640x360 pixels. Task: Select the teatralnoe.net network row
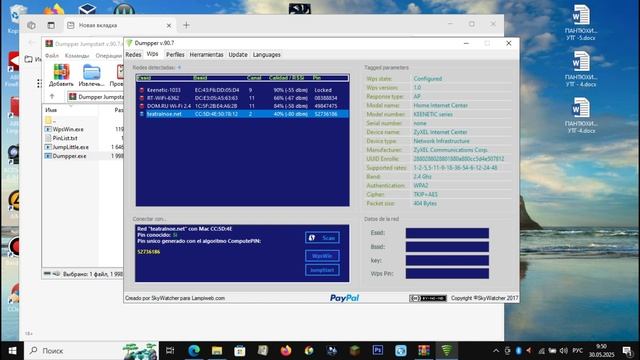242,114
